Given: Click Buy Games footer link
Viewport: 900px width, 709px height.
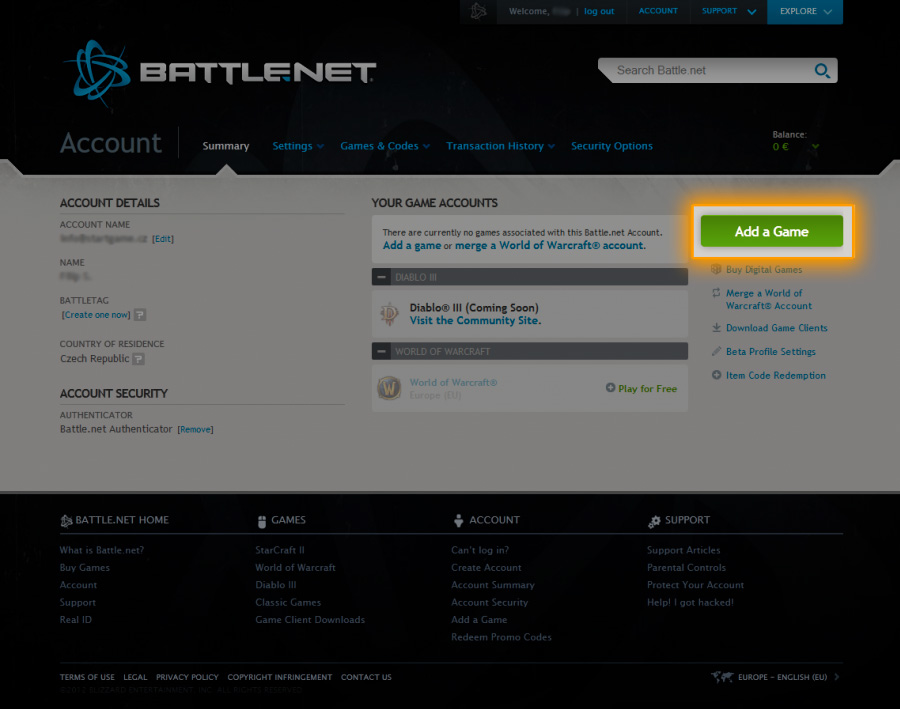Looking at the screenshot, I should tap(84, 567).
